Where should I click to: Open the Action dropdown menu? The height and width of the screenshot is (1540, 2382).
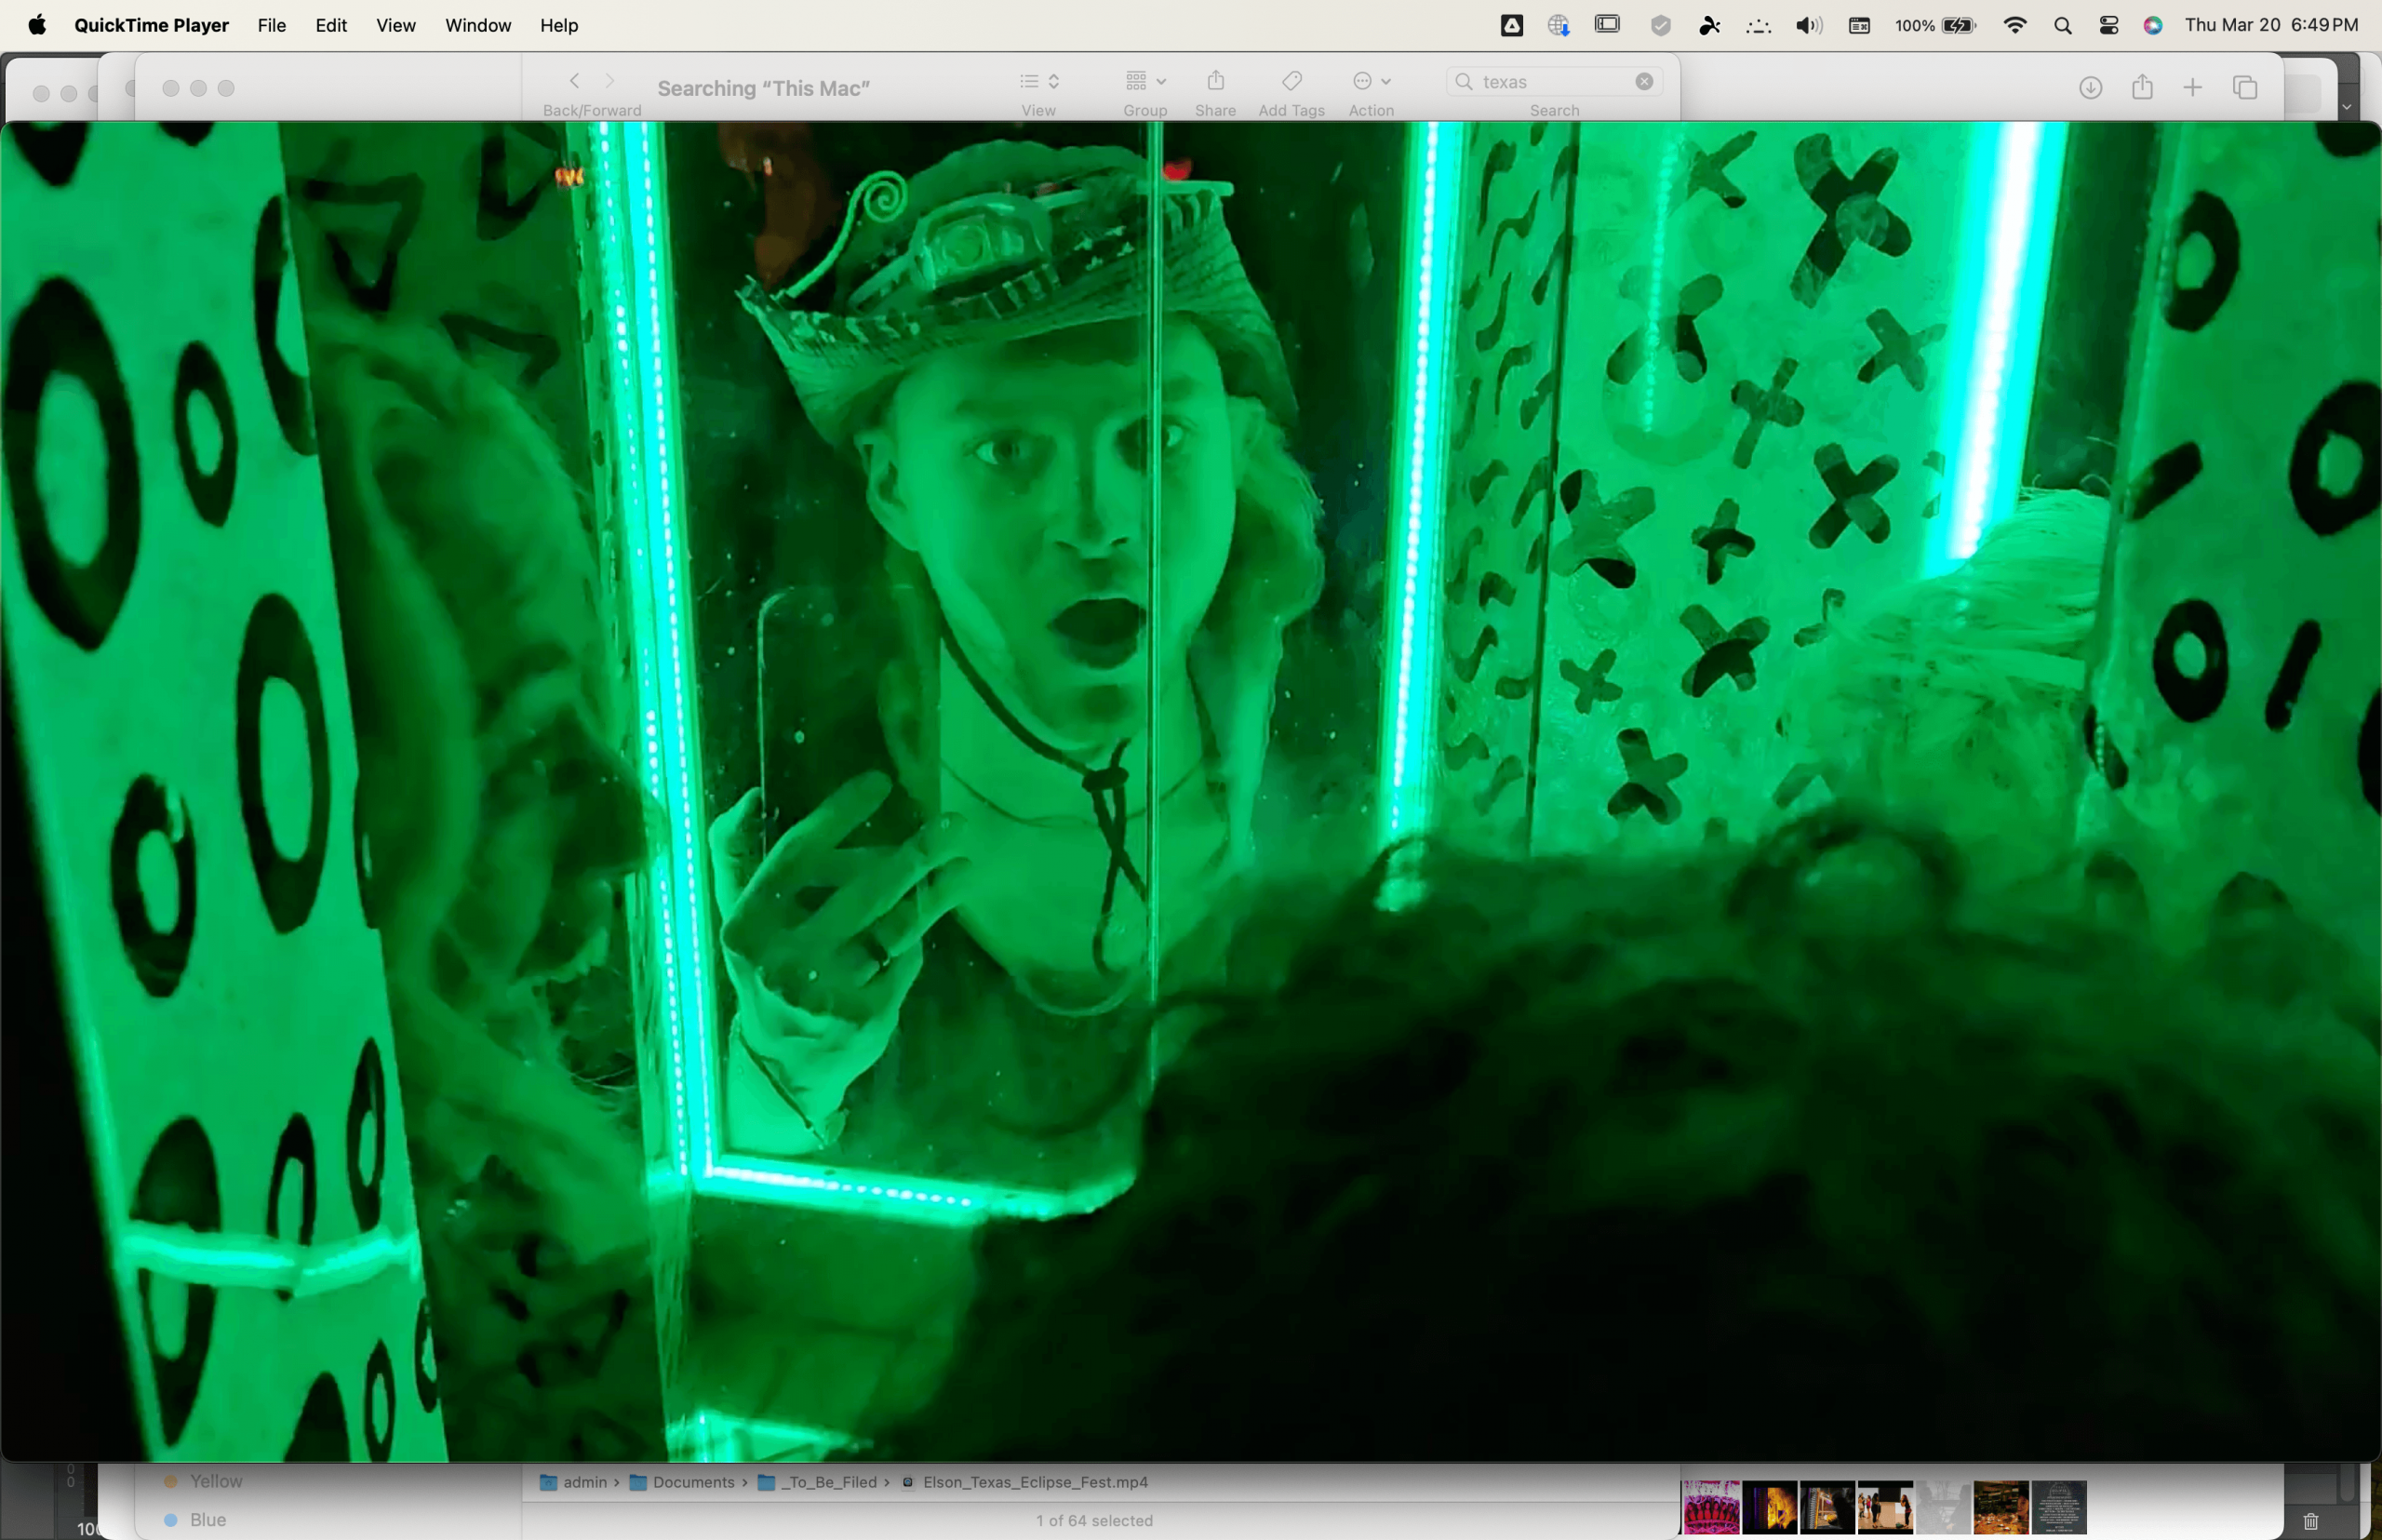point(1371,81)
